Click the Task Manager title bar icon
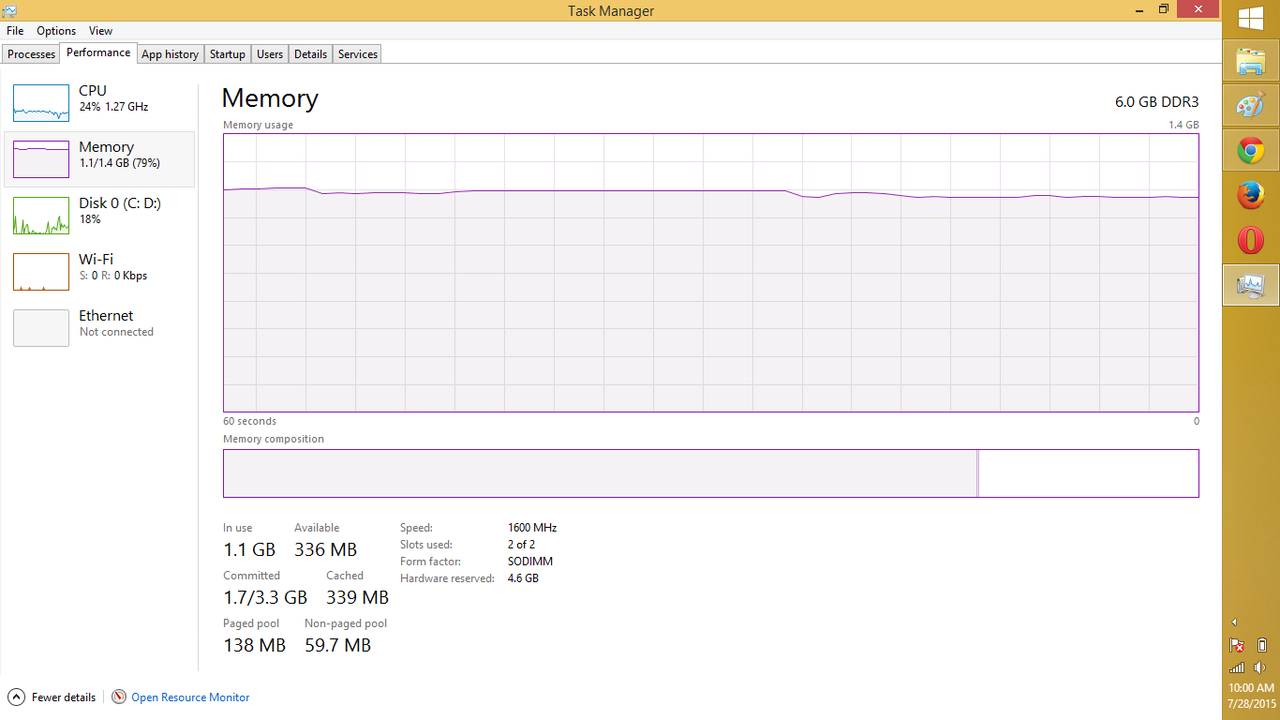The height and width of the screenshot is (720, 1280). pos(10,10)
